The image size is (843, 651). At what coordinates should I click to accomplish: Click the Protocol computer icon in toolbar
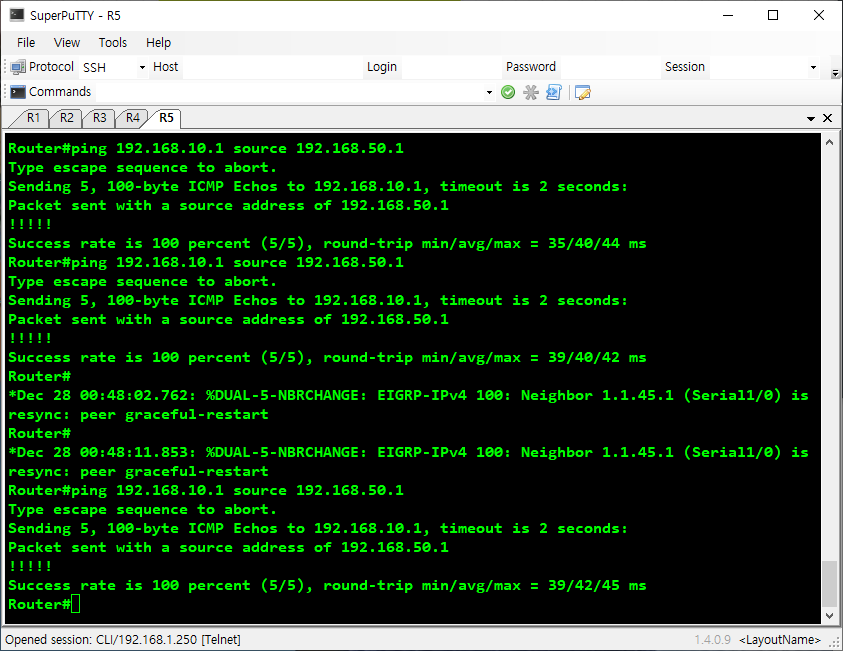pyautogui.click(x=18, y=67)
